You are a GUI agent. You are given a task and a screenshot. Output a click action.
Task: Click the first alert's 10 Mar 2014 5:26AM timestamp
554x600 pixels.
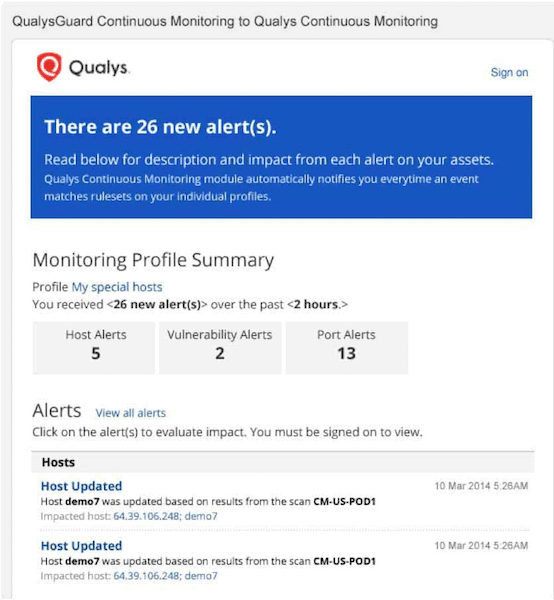pos(481,486)
